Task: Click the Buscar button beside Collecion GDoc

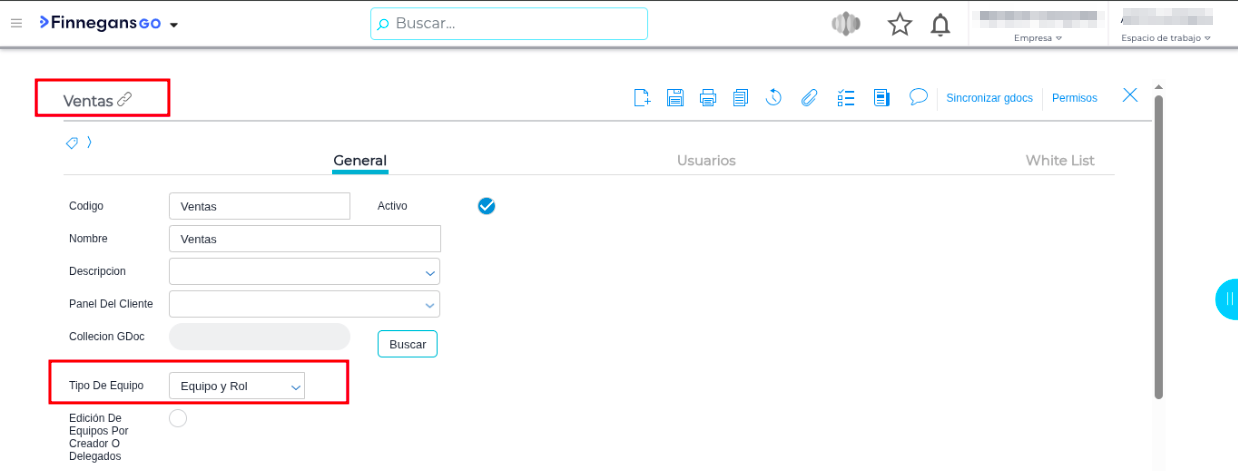Action: 407,344
